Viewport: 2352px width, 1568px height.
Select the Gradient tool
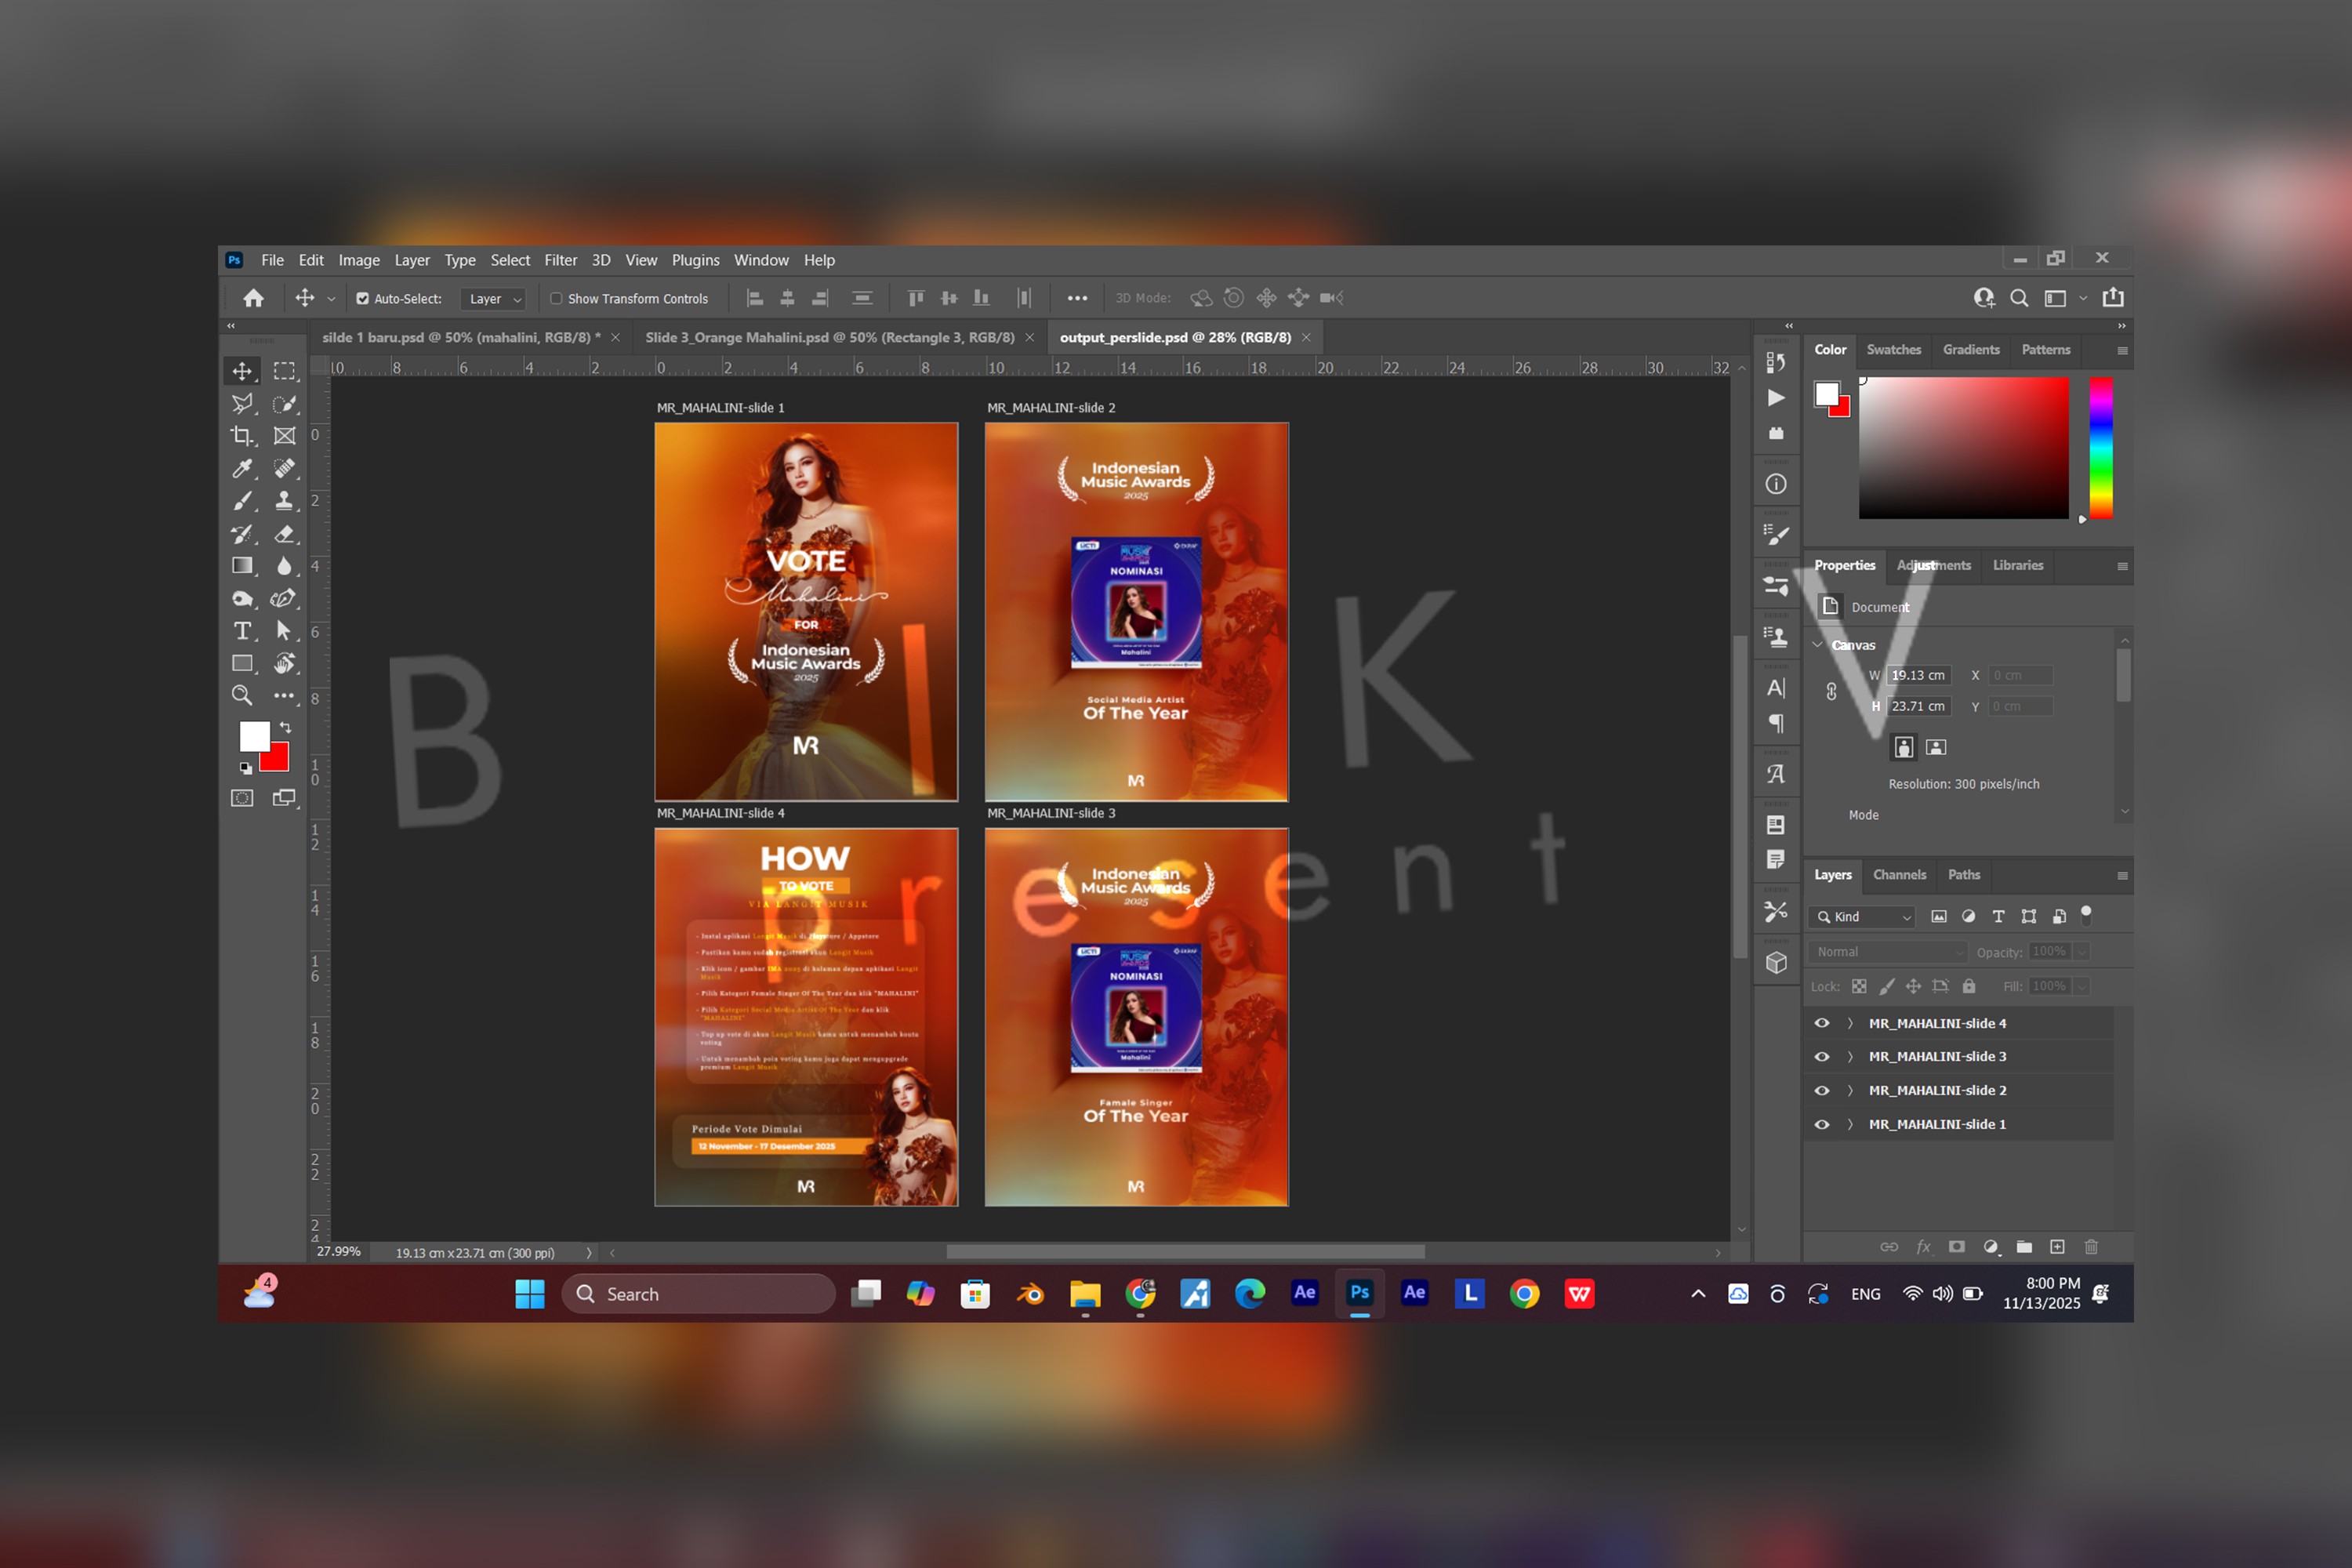pos(242,566)
